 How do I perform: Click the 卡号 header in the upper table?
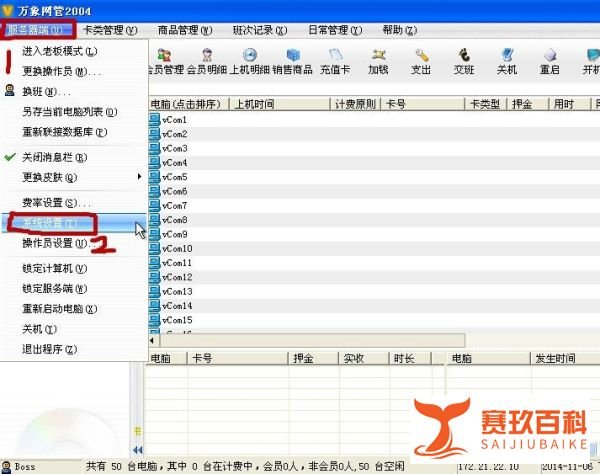click(x=423, y=104)
